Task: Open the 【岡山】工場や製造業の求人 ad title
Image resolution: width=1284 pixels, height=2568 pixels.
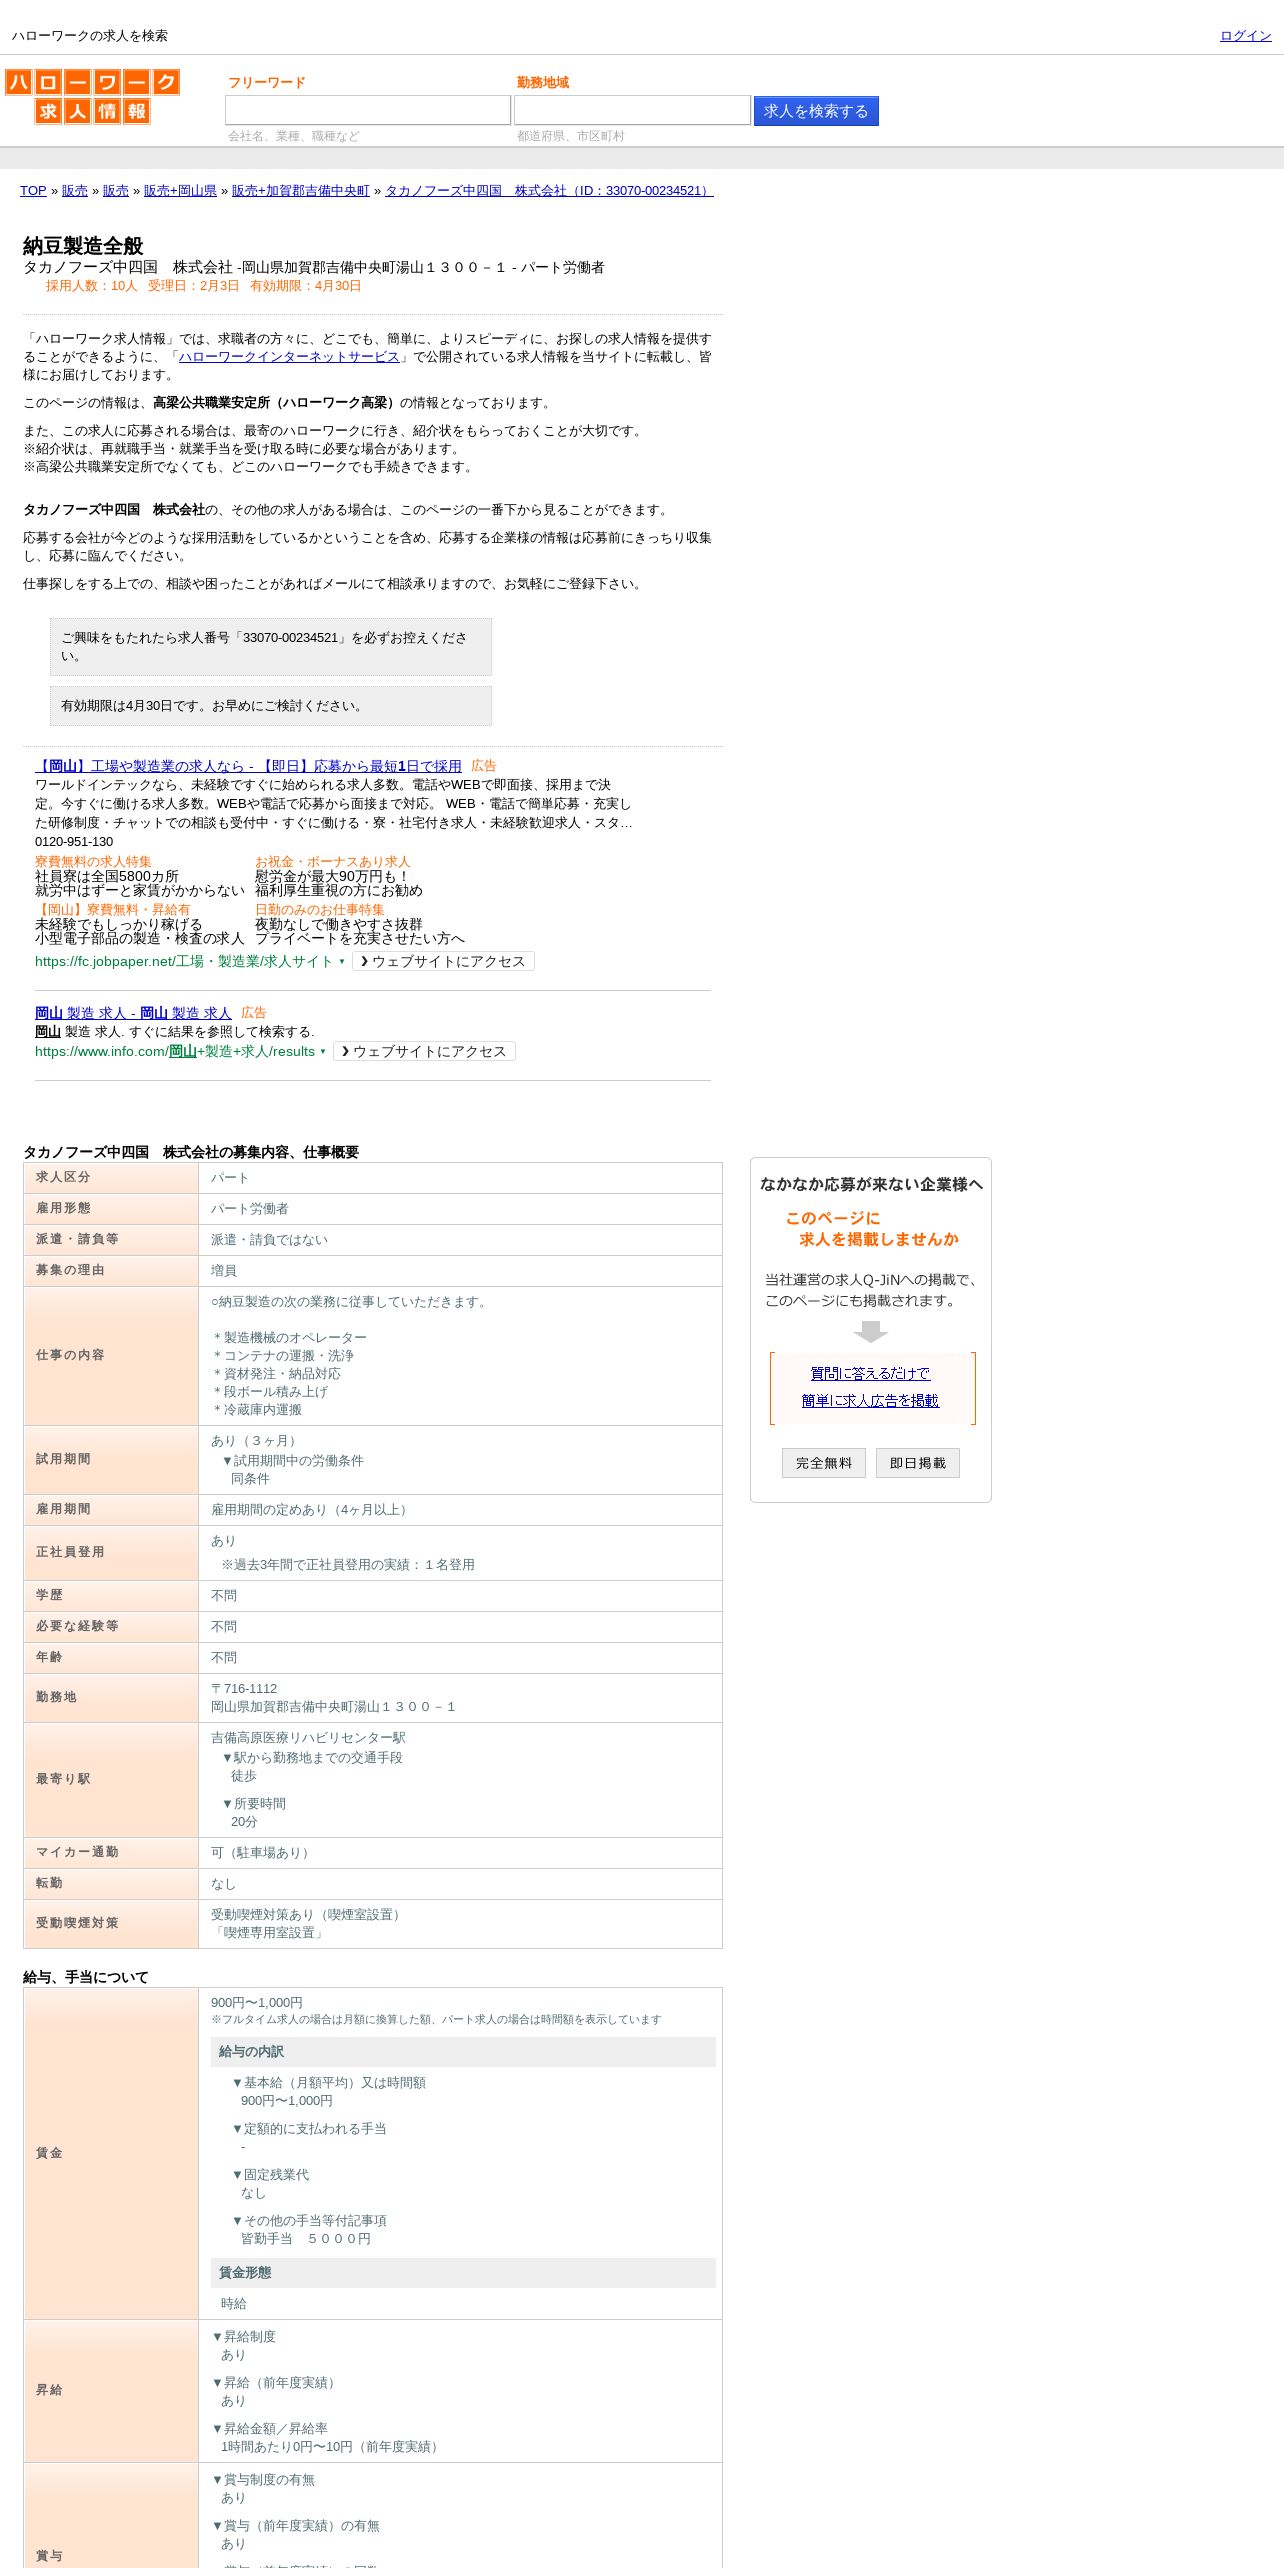Action: 248,766
